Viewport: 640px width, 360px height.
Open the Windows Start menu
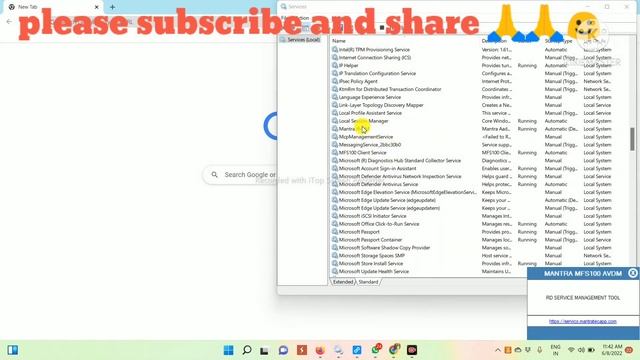(x=229, y=350)
